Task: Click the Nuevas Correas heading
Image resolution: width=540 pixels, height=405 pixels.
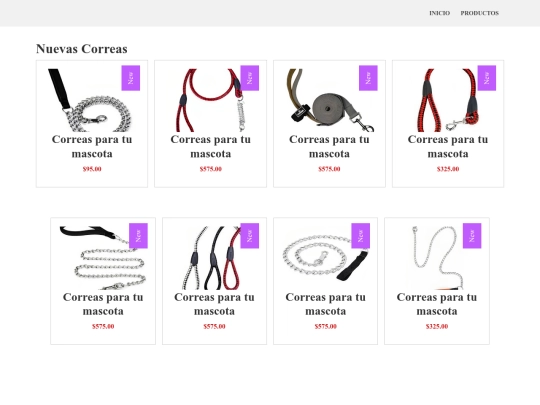Action: (x=82, y=49)
